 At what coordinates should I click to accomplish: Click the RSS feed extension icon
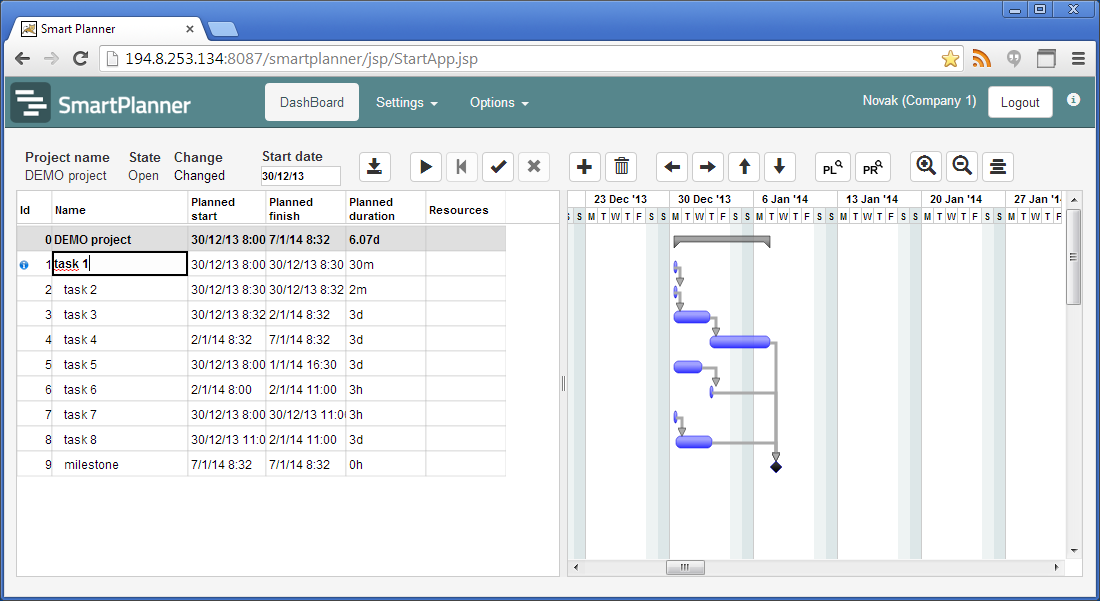click(x=982, y=59)
